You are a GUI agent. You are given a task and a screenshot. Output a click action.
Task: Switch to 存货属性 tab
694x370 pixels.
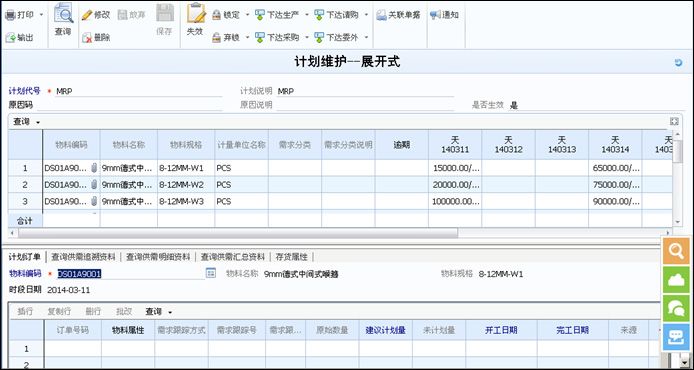pos(291,257)
